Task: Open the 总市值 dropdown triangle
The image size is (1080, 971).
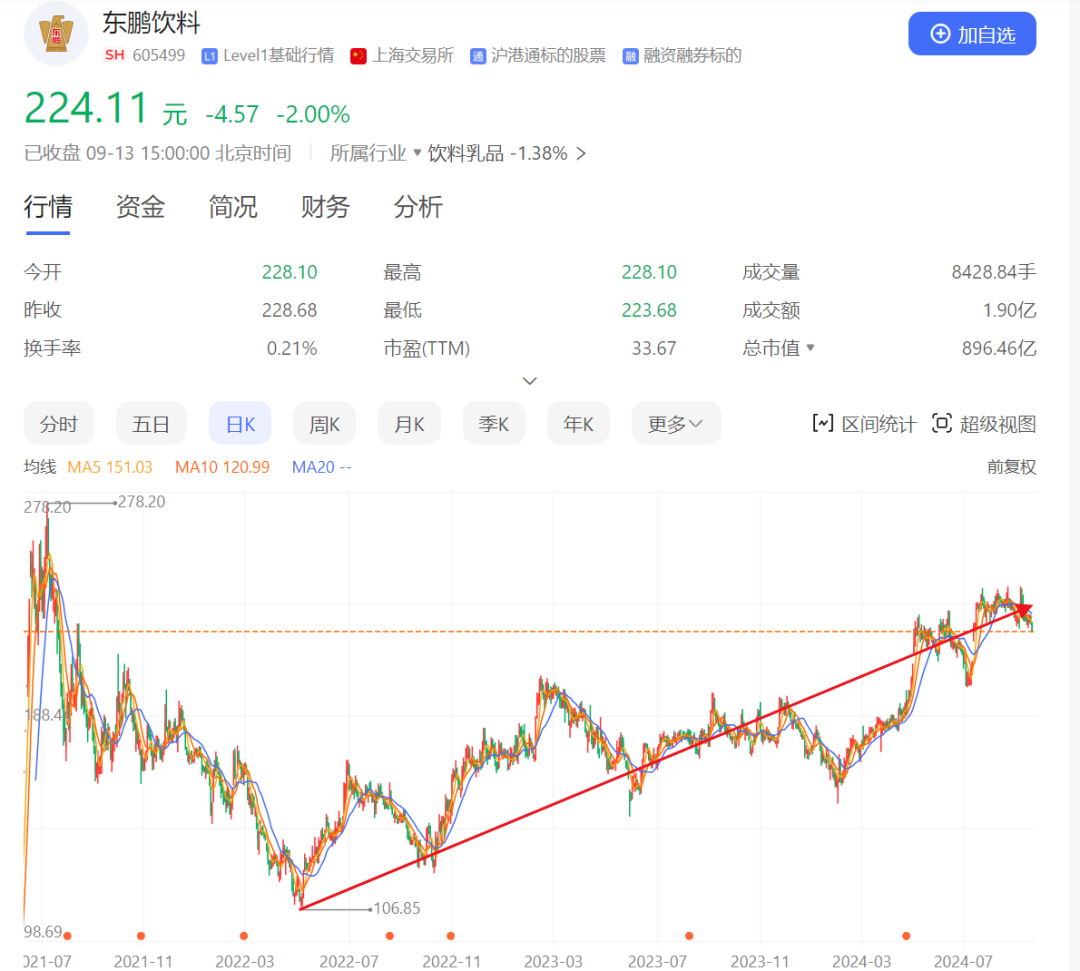Action: 811,347
